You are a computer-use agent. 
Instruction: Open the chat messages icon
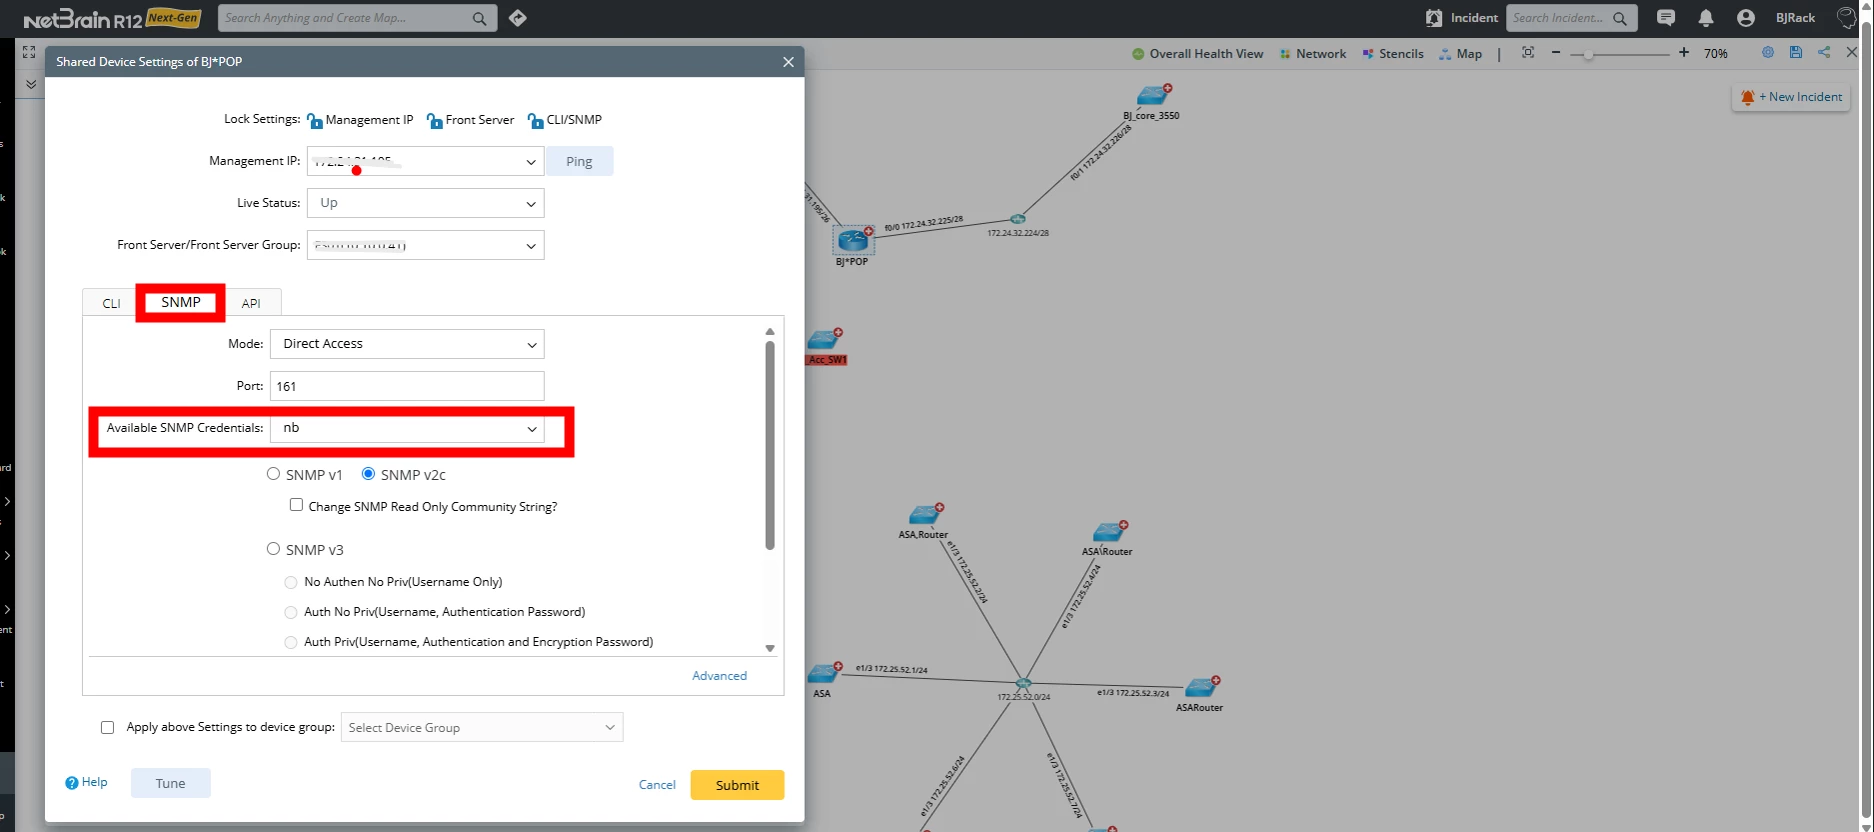click(1666, 18)
